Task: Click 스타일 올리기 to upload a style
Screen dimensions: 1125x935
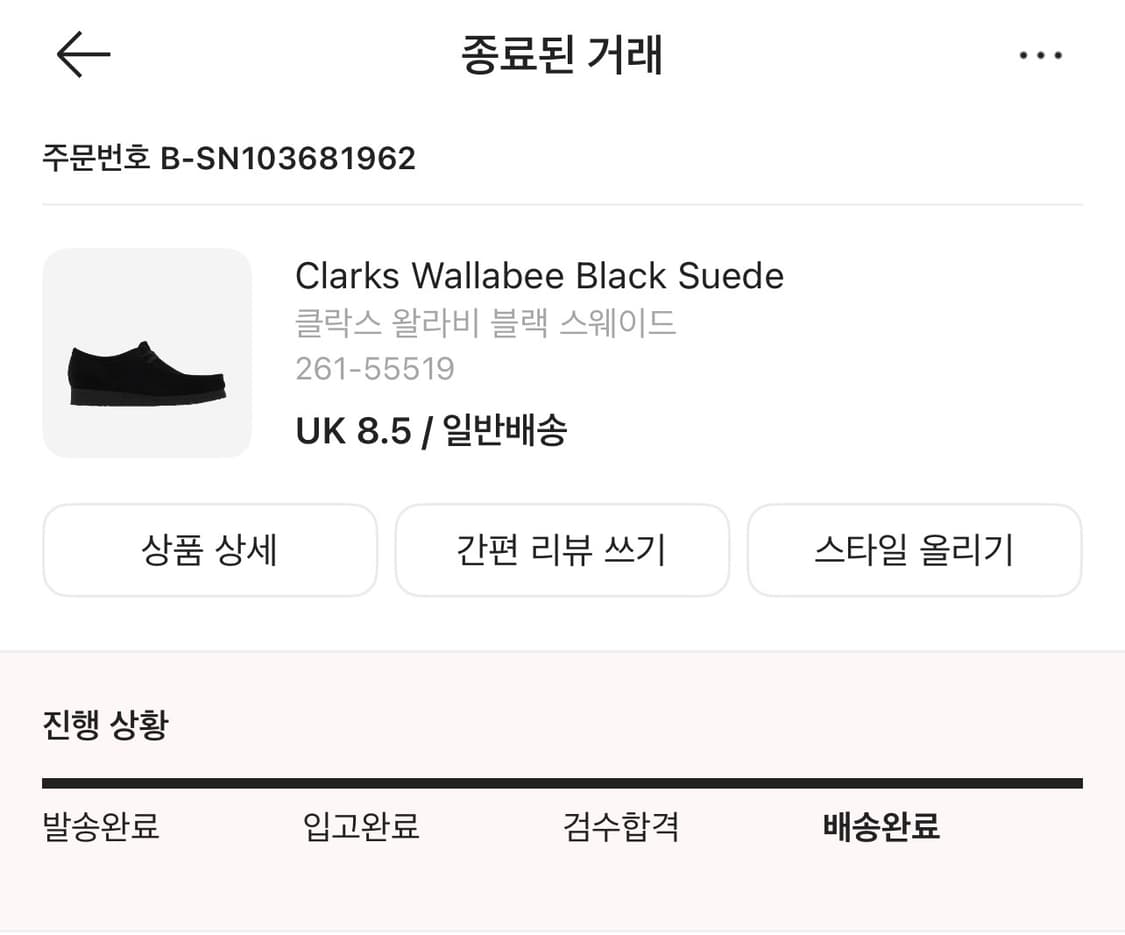Action: point(914,550)
